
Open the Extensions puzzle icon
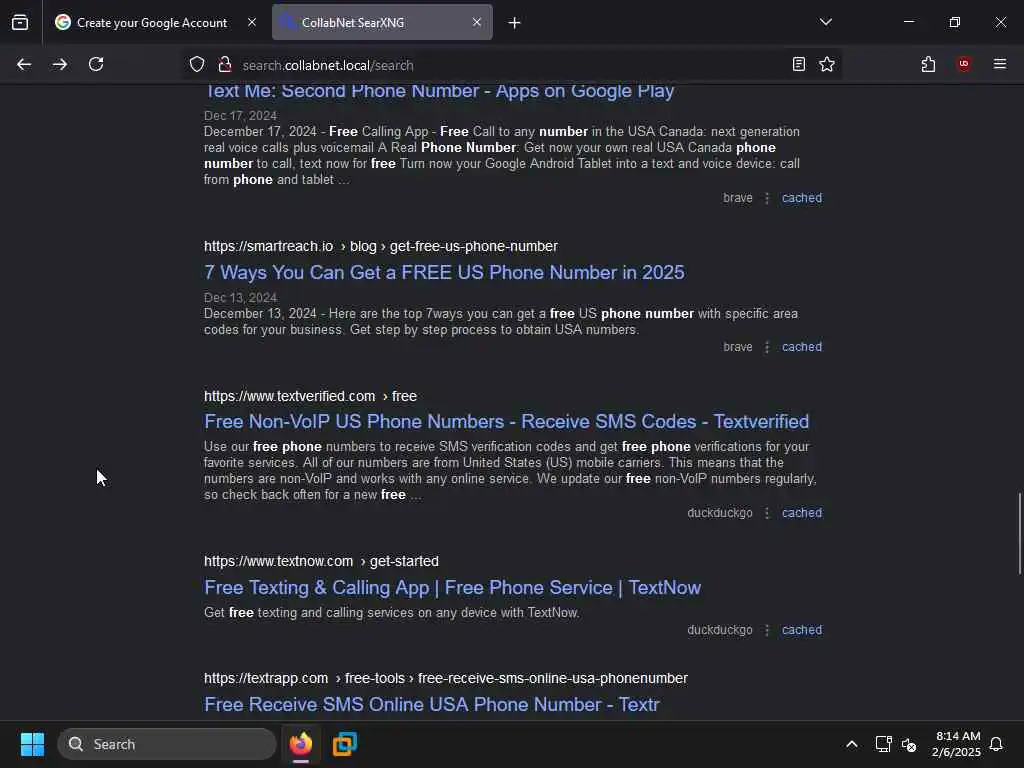[928, 64]
